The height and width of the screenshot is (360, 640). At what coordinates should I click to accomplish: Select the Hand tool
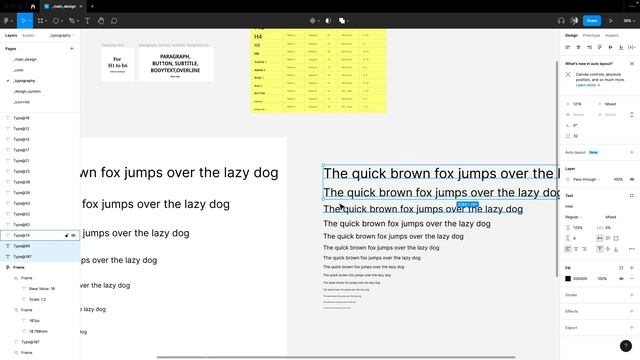pos(101,20)
